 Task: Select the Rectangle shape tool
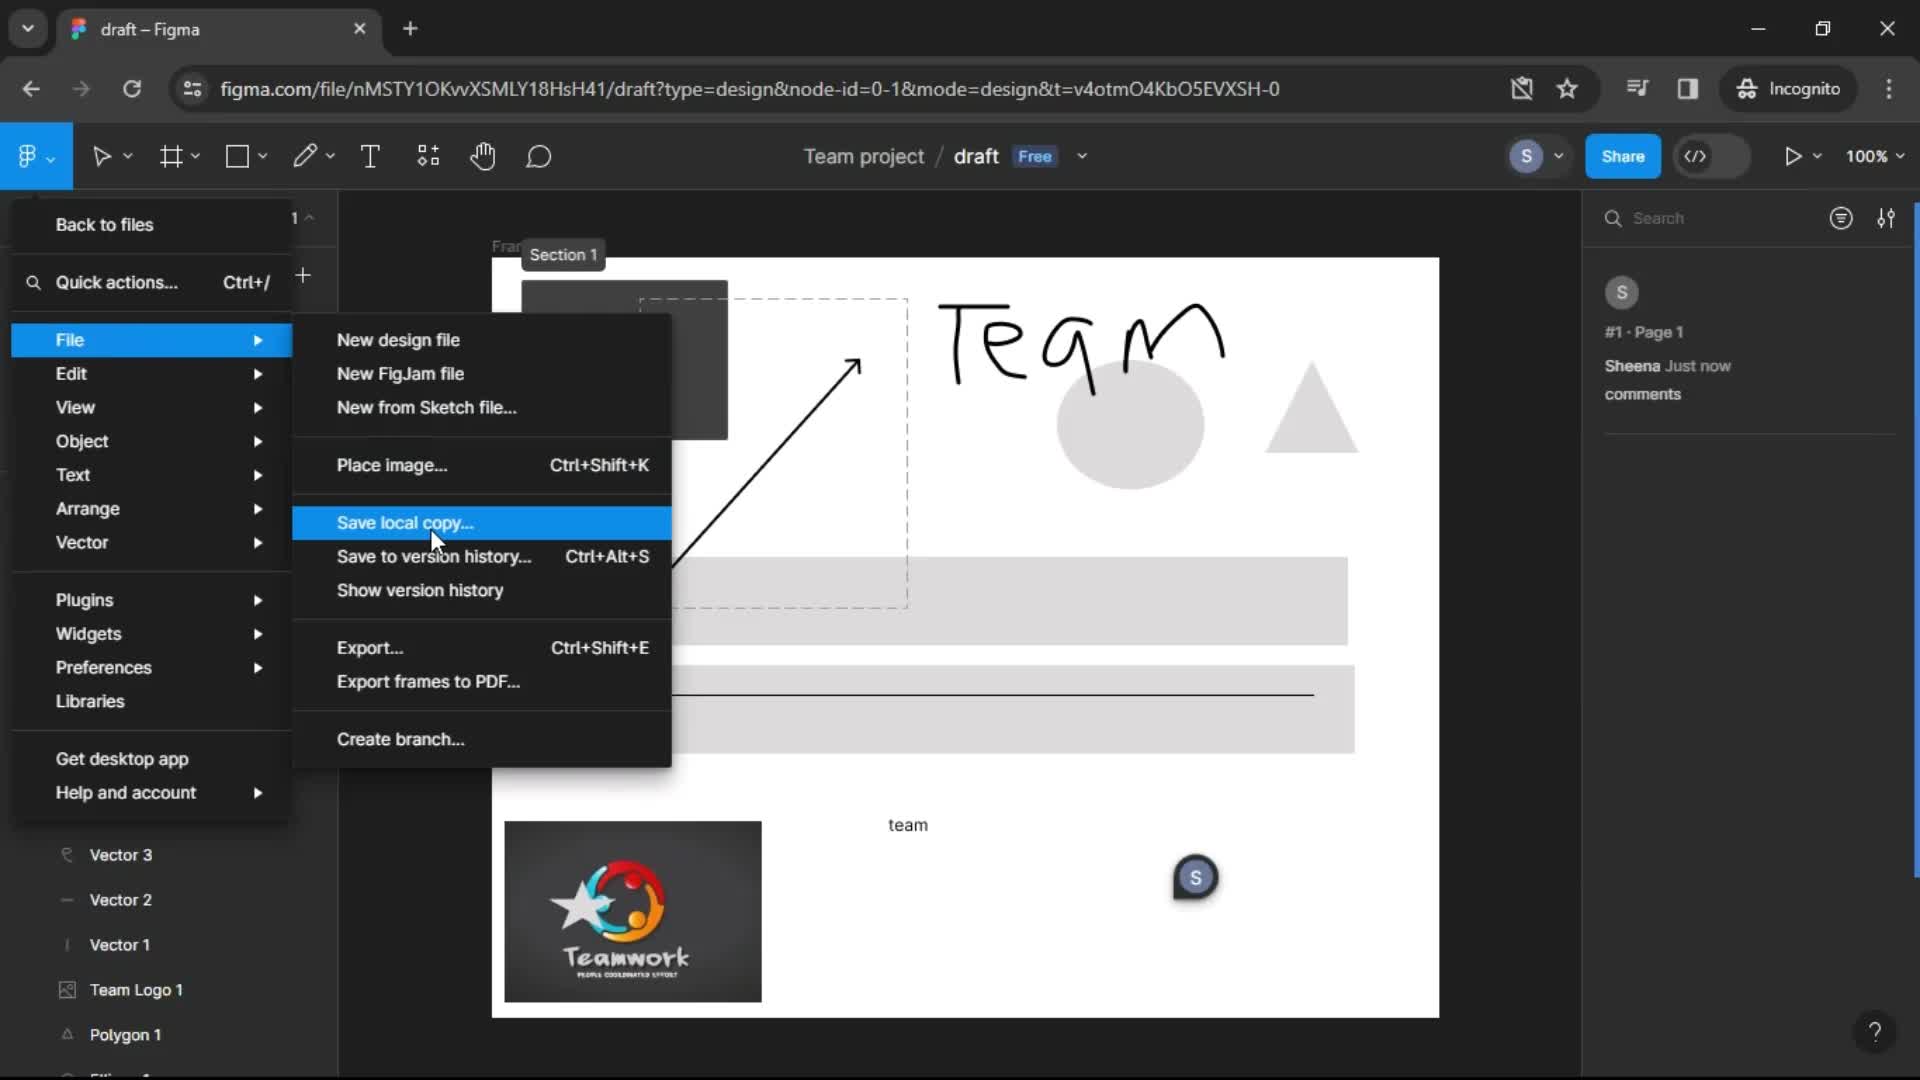237,156
